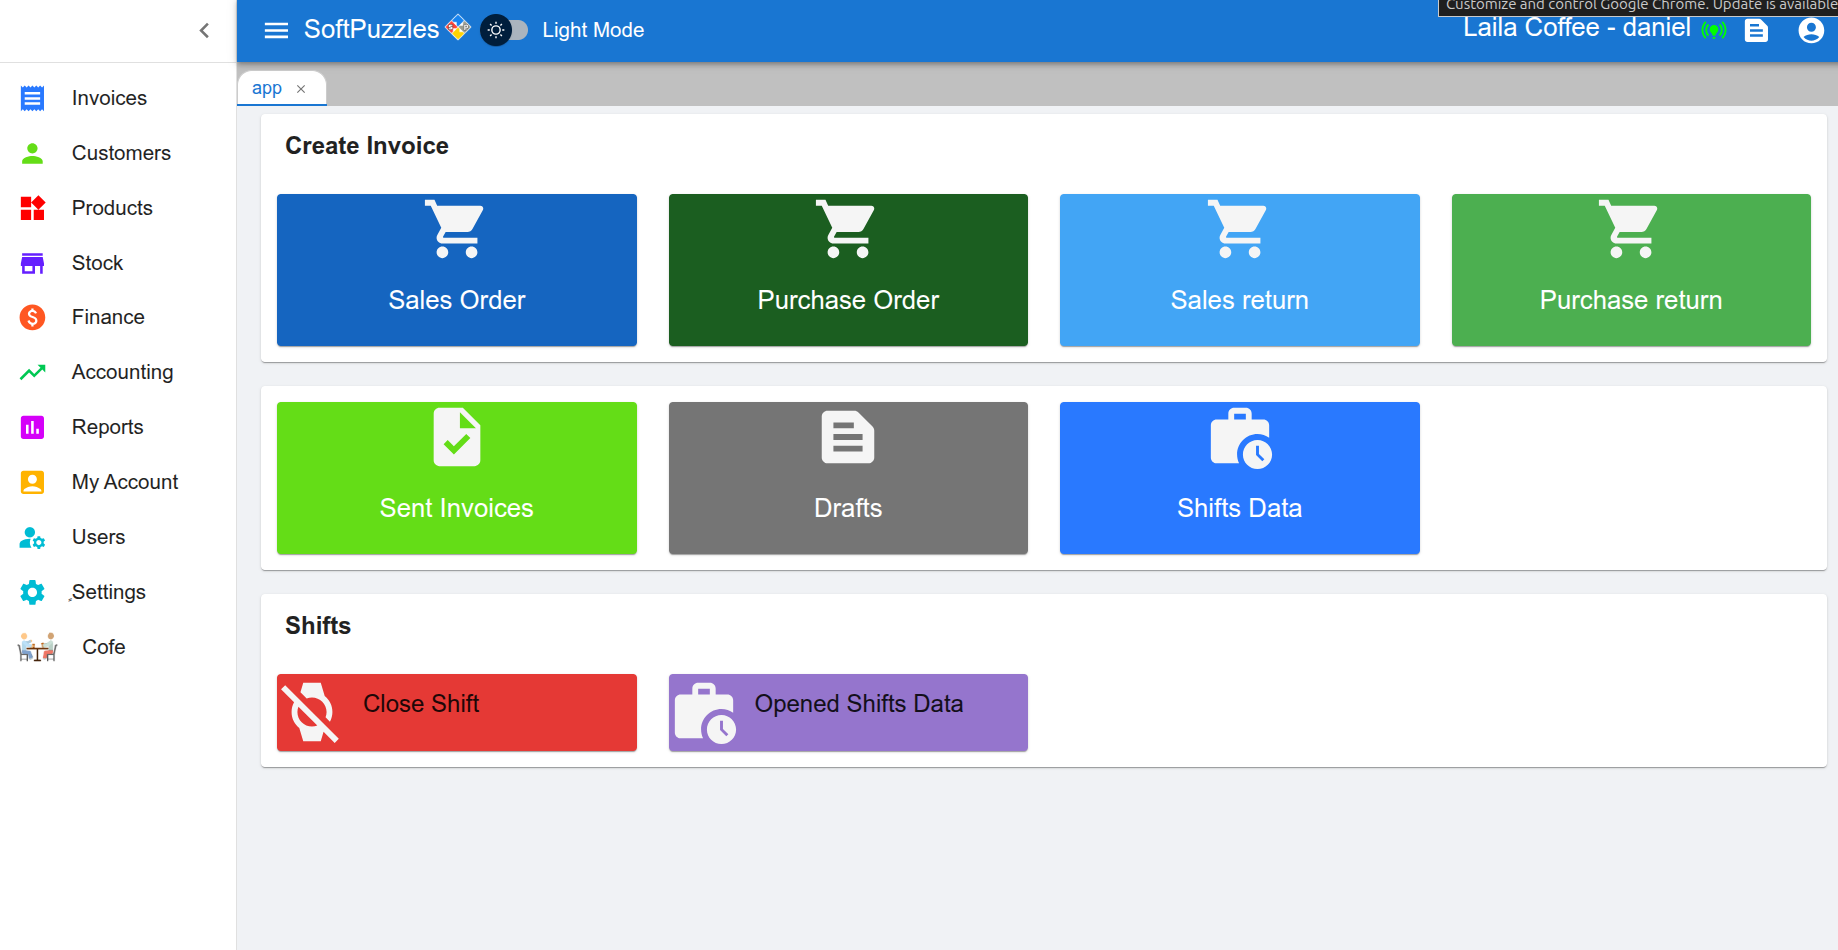
Task: Open the Drafts tile
Action: [848, 478]
